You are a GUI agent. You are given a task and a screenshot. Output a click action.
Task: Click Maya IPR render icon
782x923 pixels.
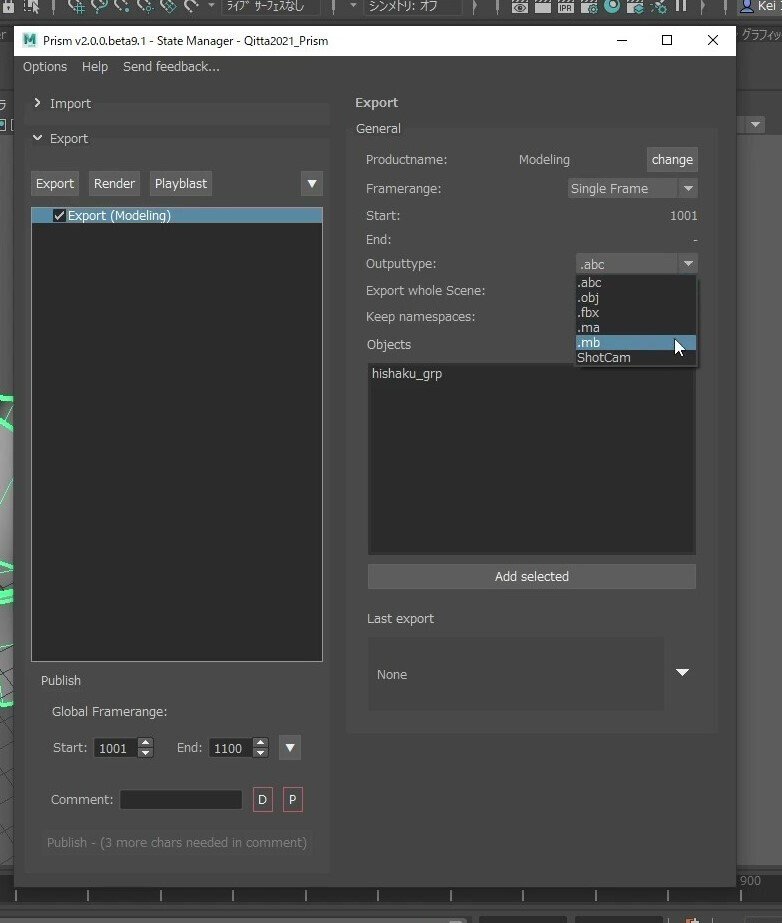point(565,6)
